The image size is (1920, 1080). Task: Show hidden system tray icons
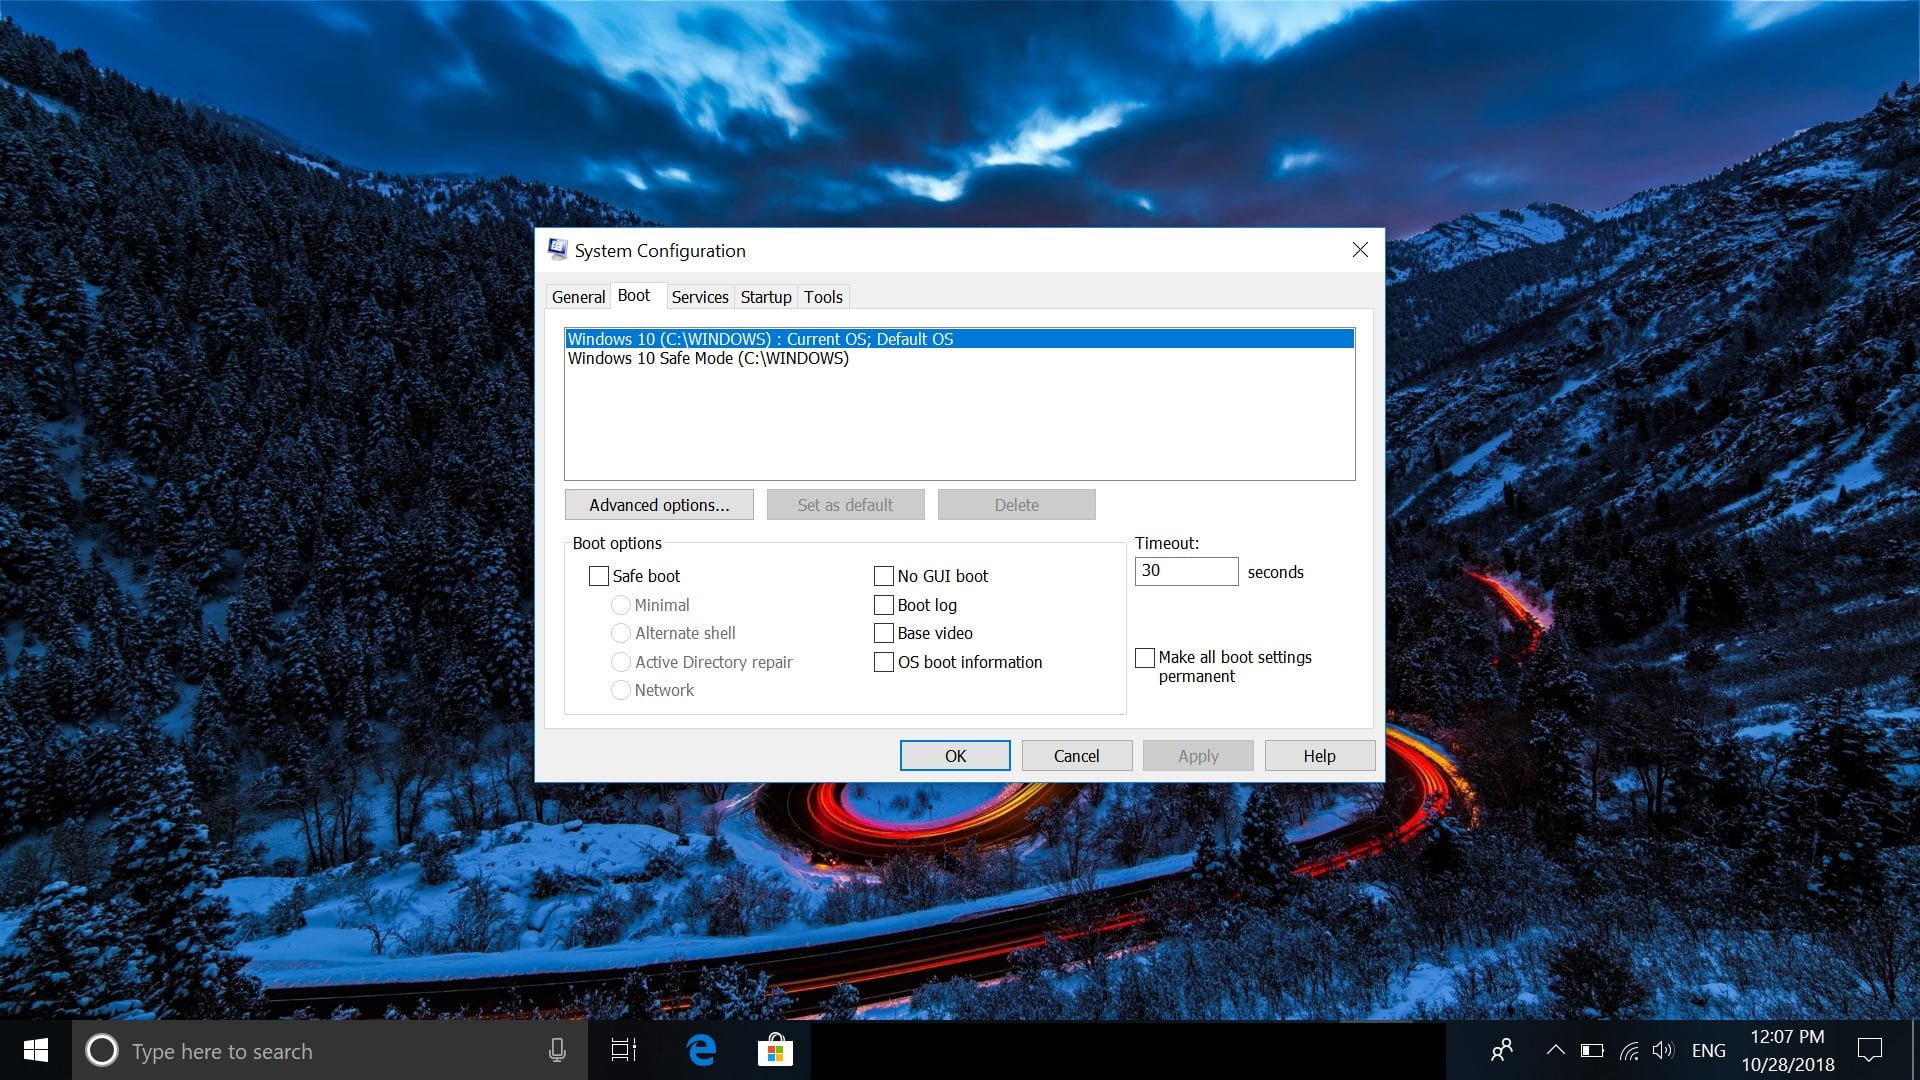tap(1555, 1050)
